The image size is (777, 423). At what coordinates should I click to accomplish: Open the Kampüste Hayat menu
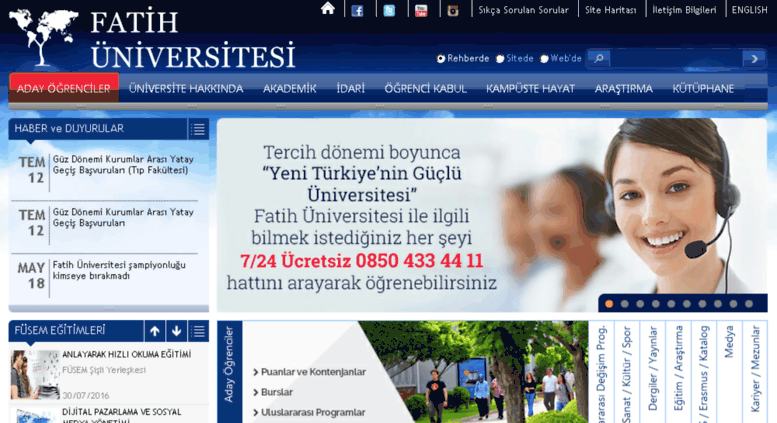530,89
